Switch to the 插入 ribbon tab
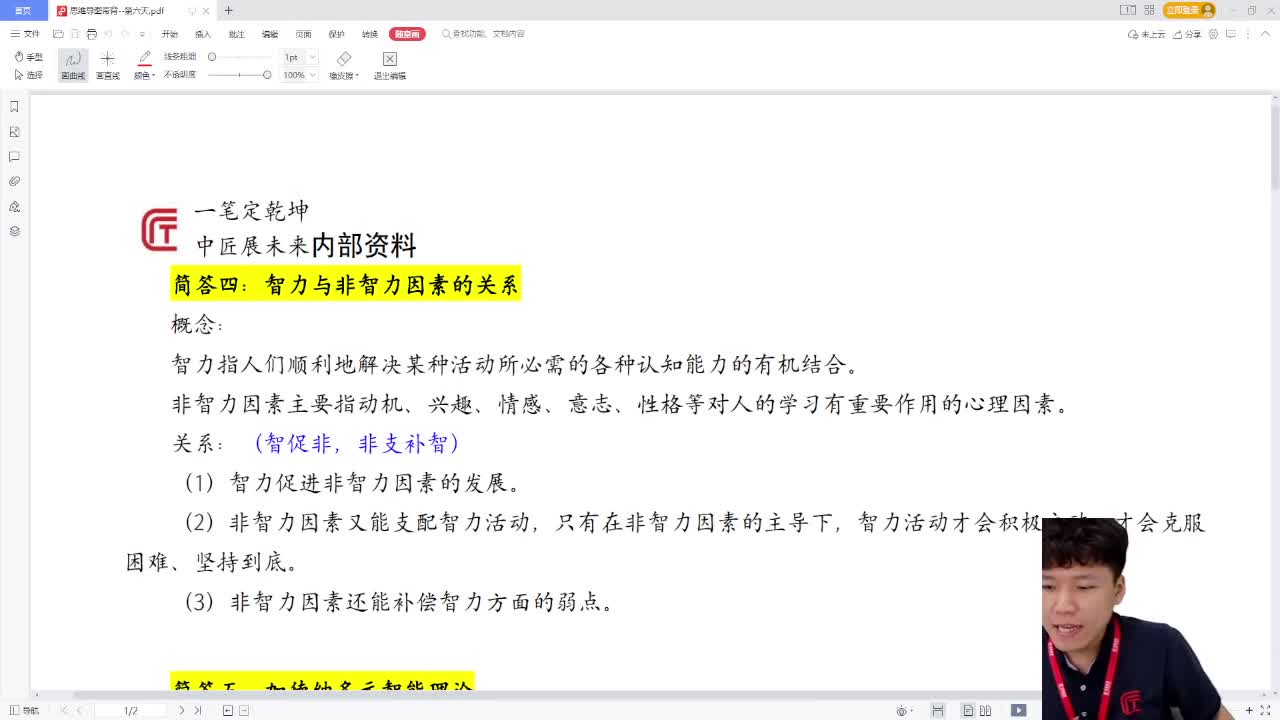This screenshot has width=1280, height=720. point(201,33)
